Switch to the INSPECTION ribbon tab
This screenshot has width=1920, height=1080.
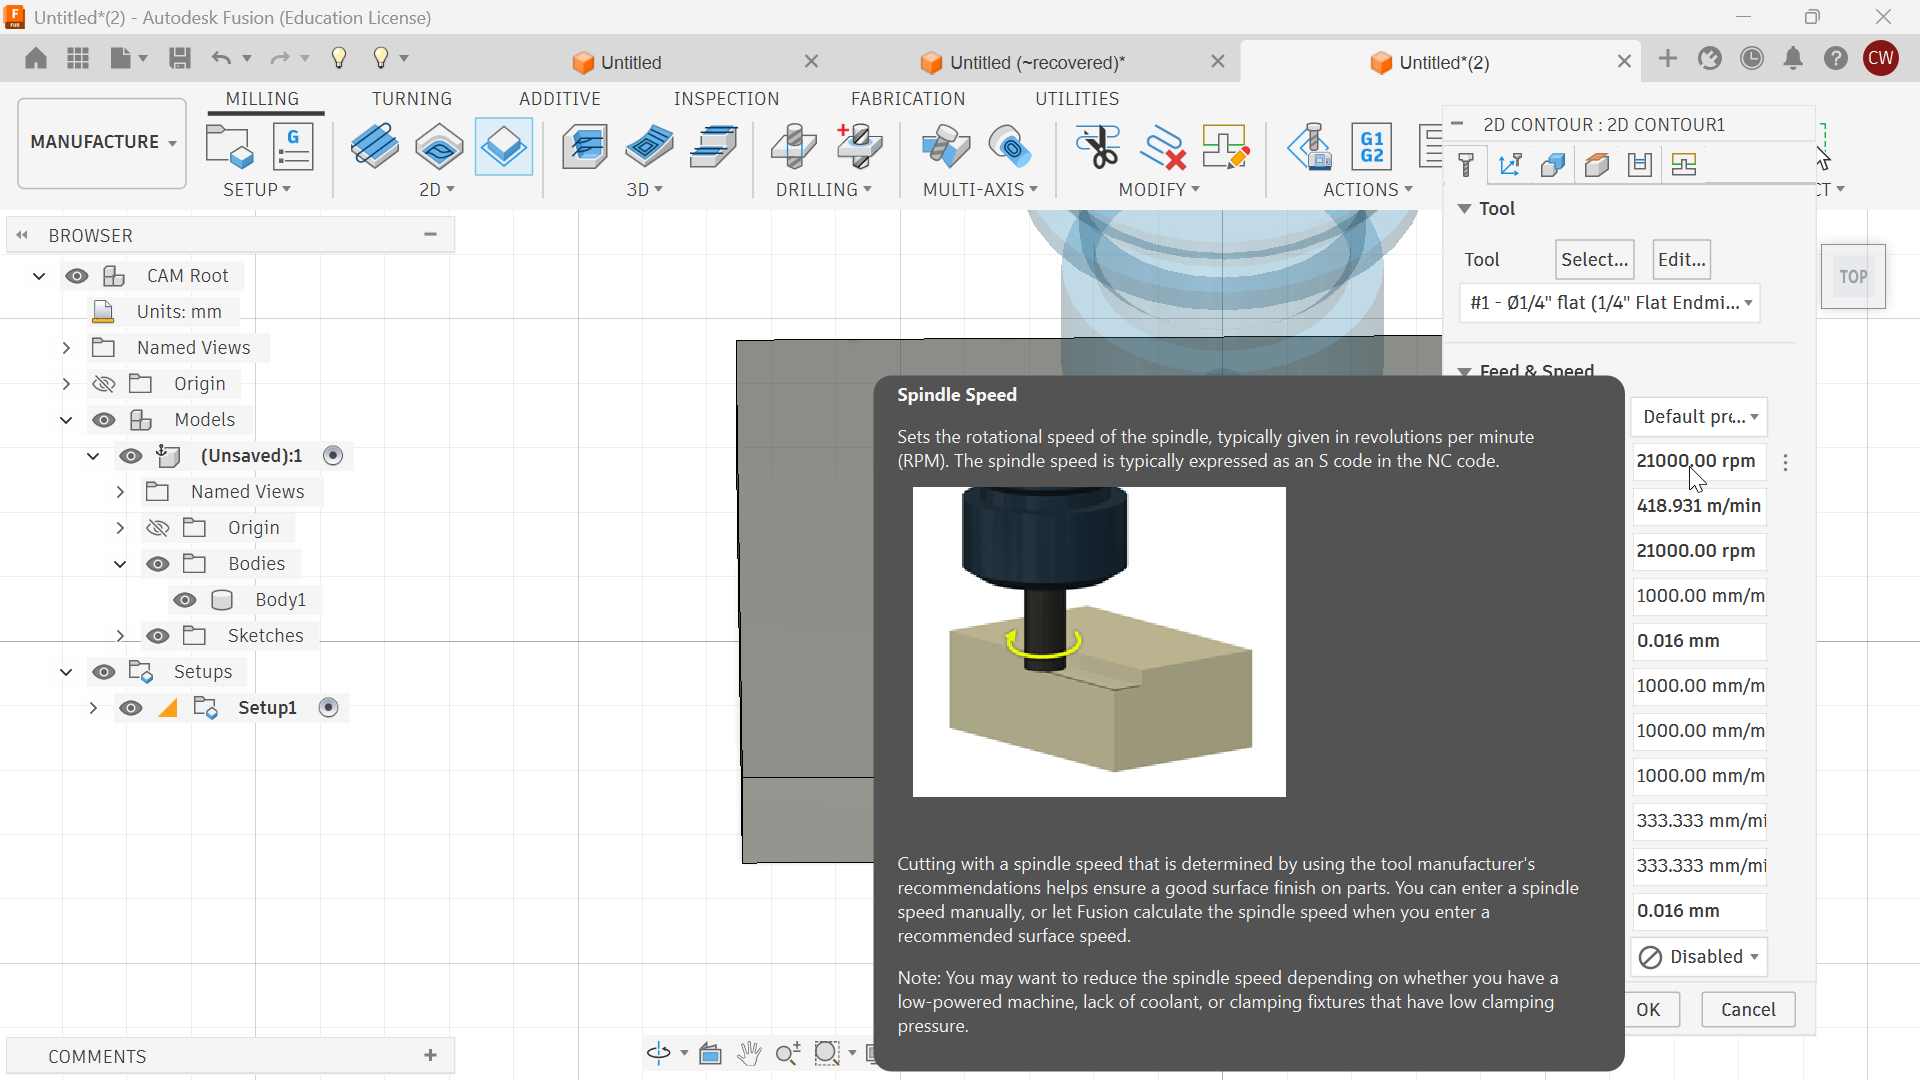click(727, 99)
